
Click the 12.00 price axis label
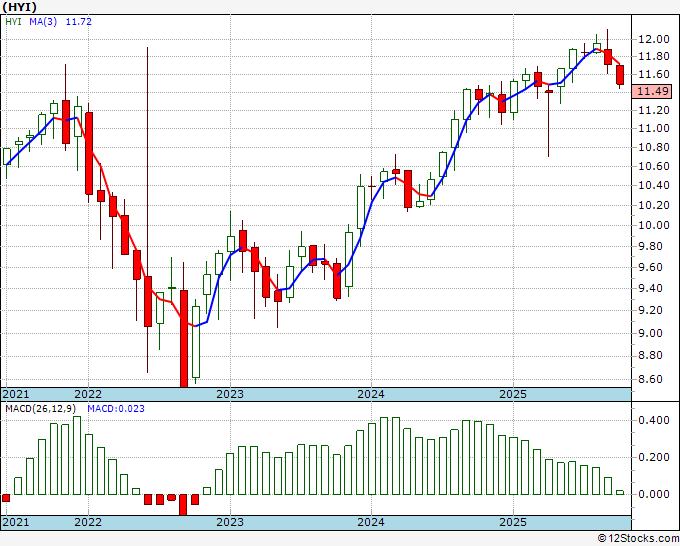(654, 39)
